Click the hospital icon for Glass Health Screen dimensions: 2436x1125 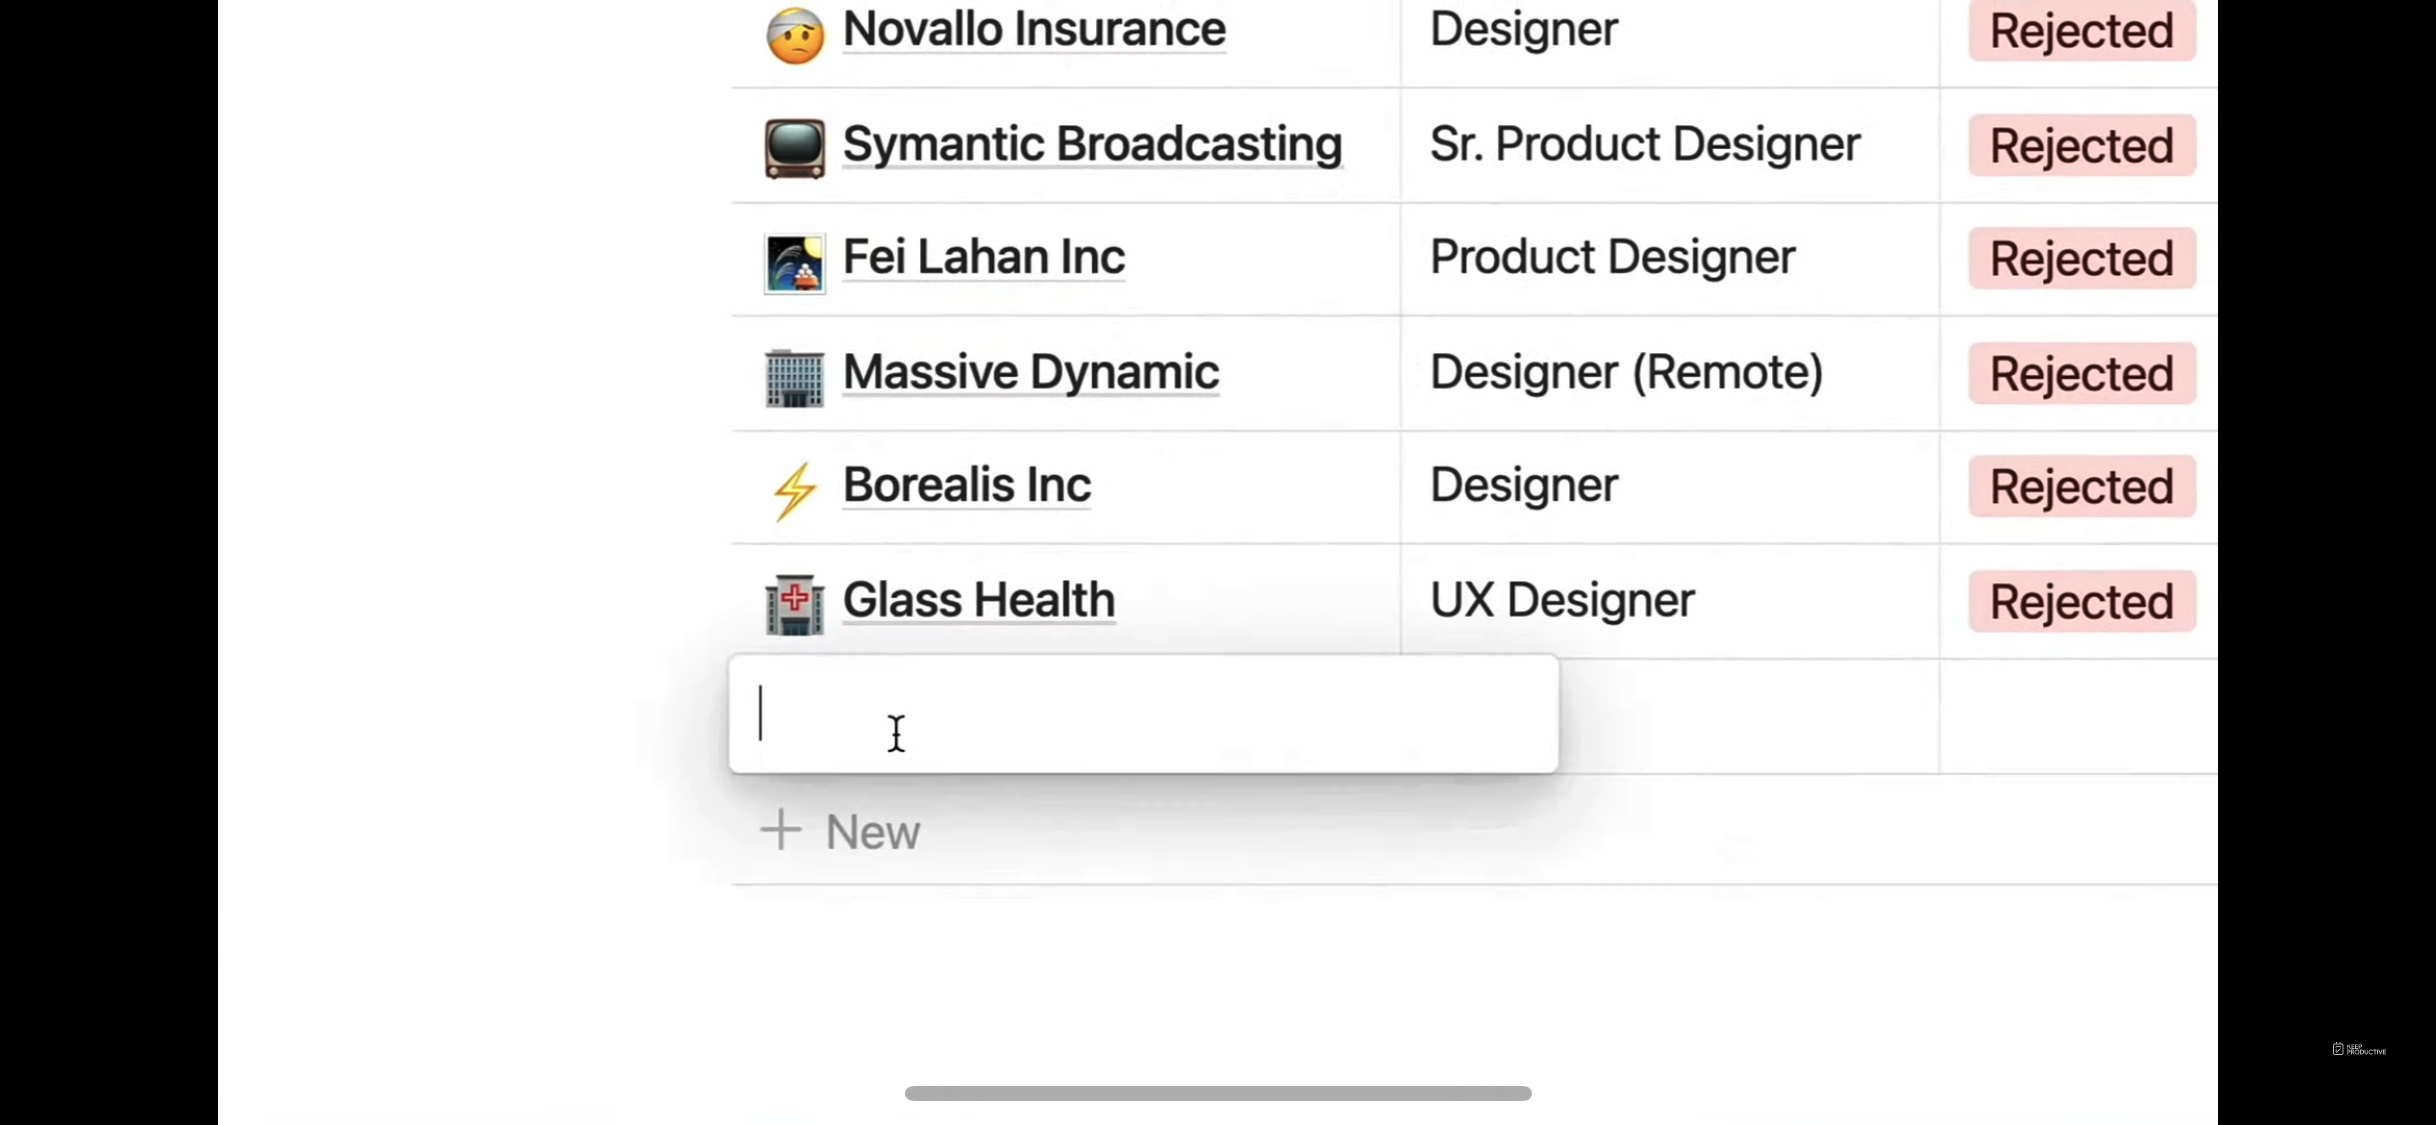795,605
